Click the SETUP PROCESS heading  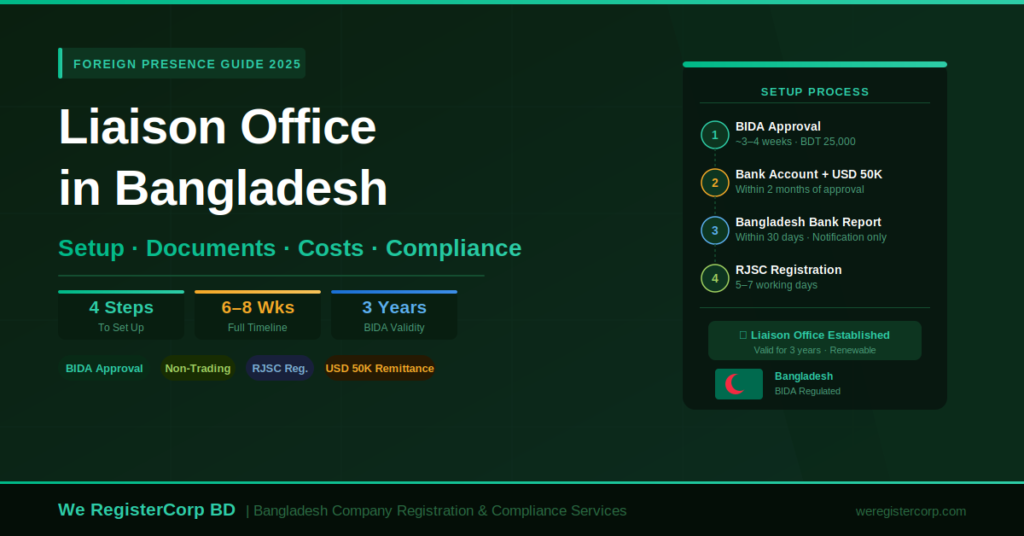[814, 92]
